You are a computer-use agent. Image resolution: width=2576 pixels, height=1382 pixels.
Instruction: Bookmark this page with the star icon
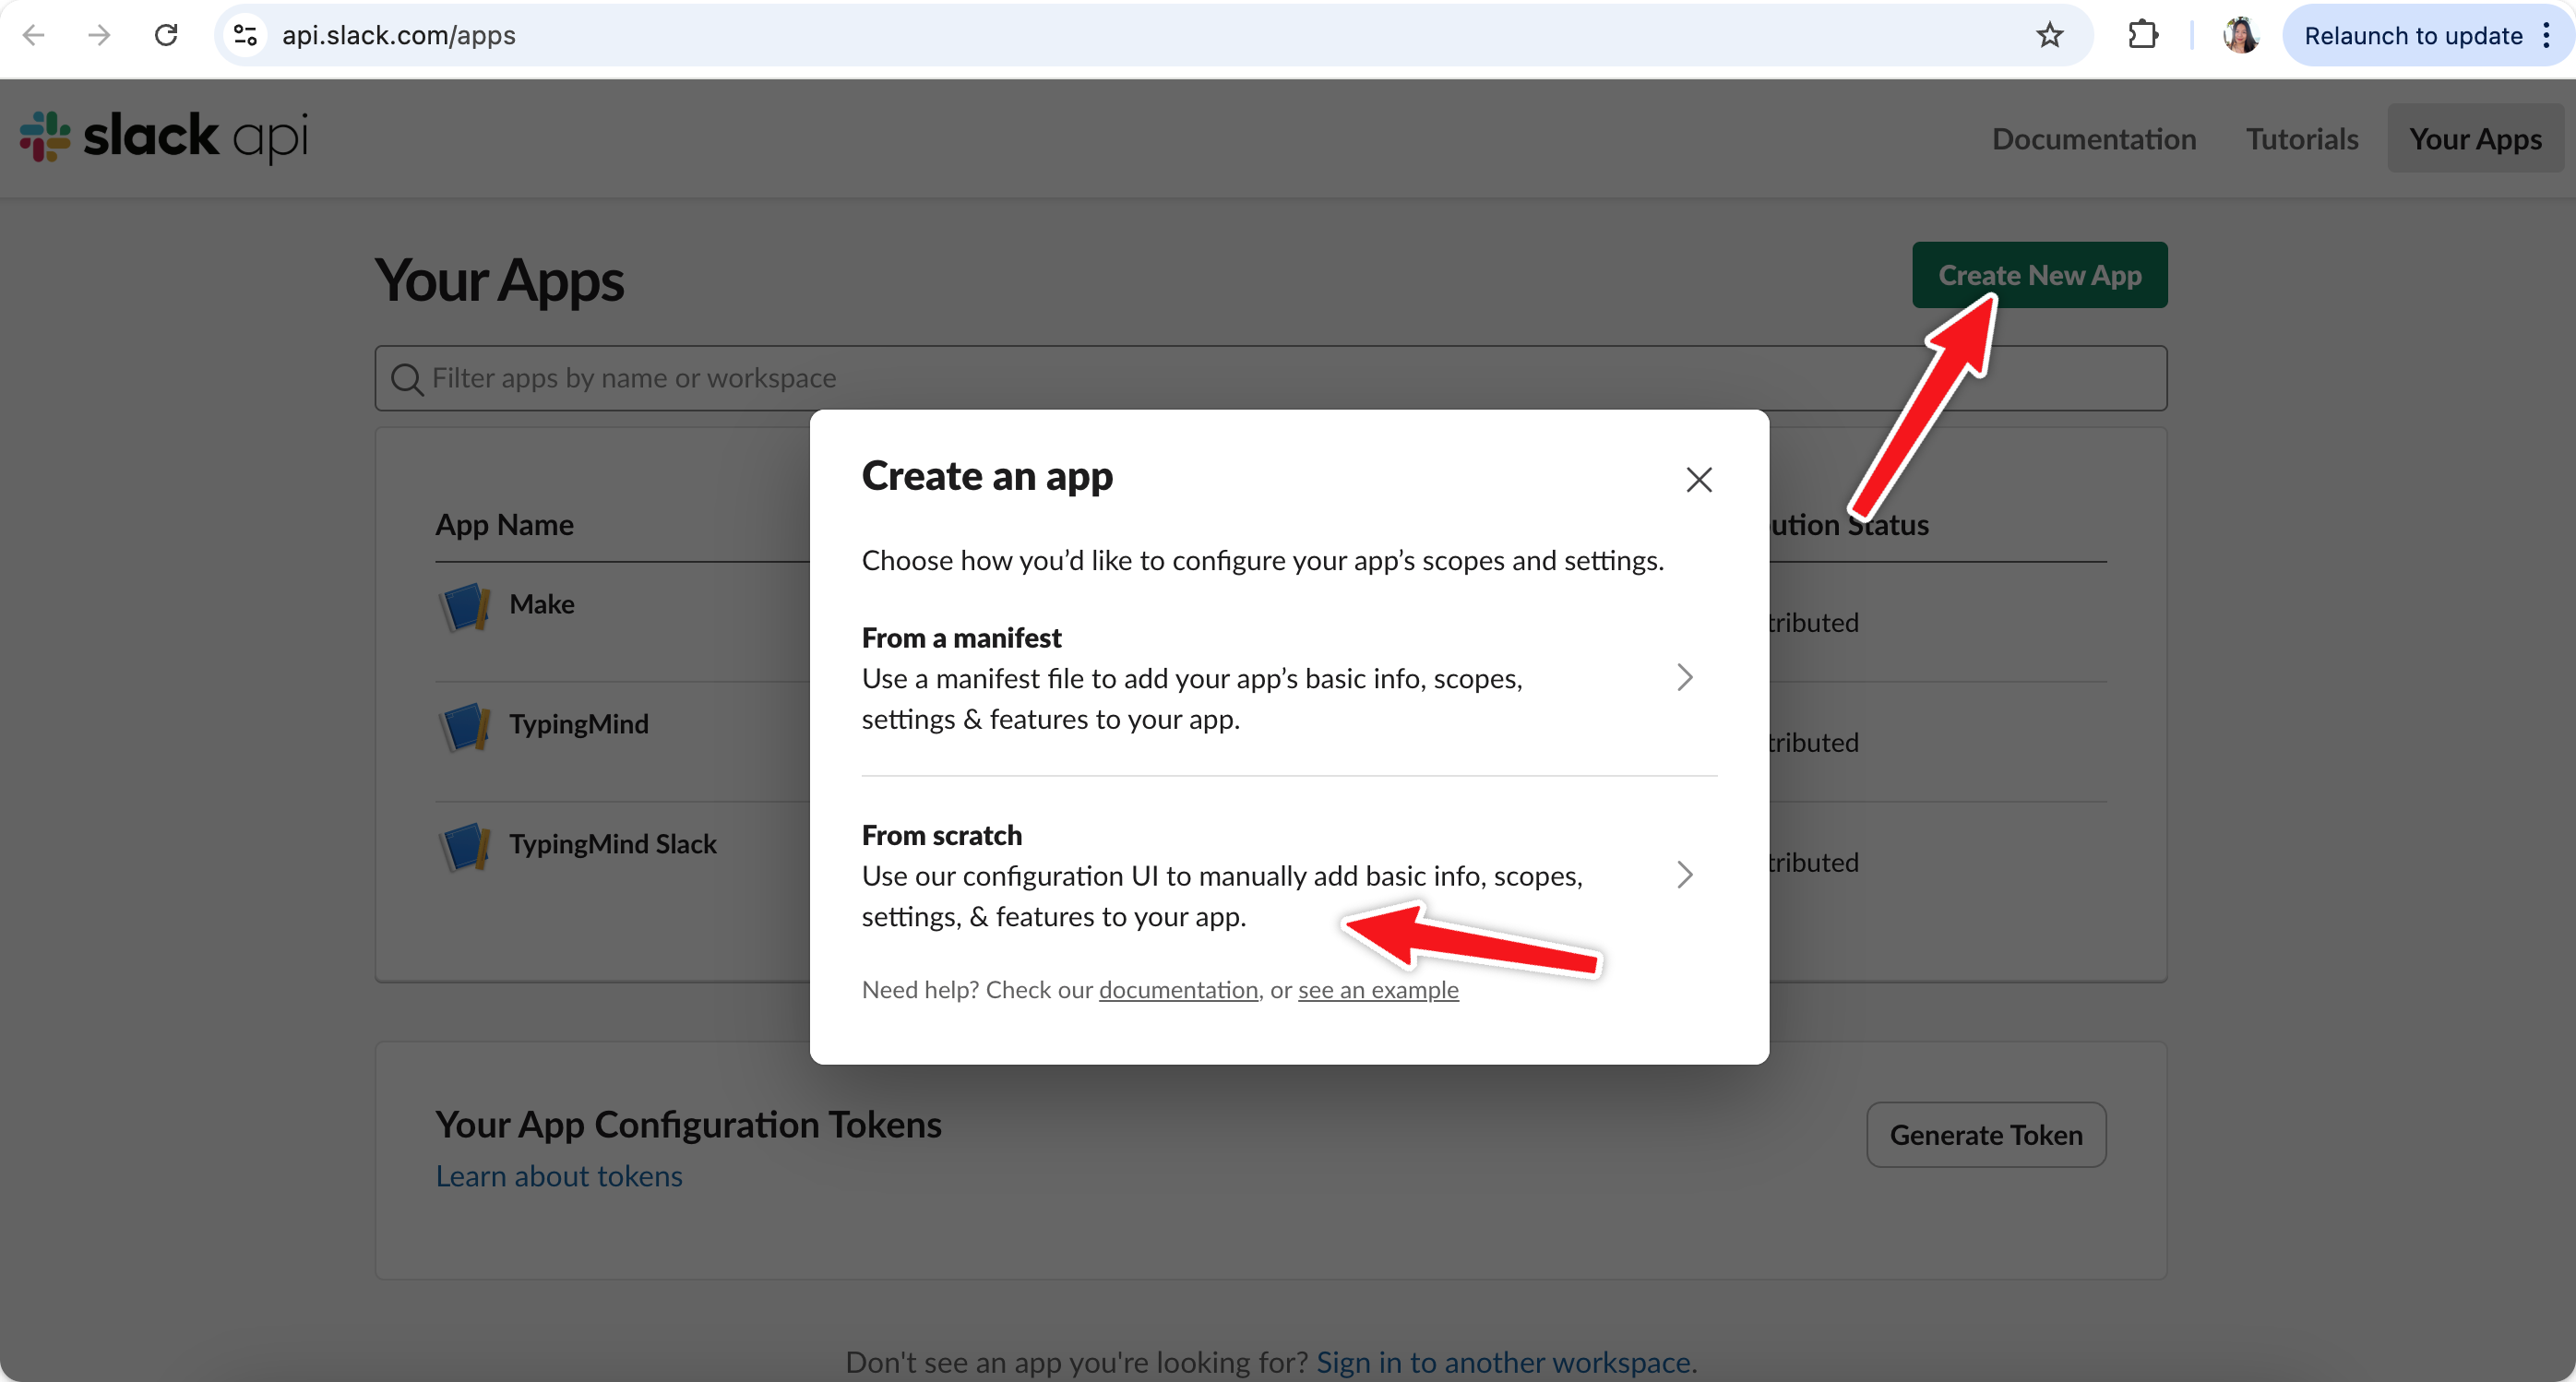coord(2049,36)
